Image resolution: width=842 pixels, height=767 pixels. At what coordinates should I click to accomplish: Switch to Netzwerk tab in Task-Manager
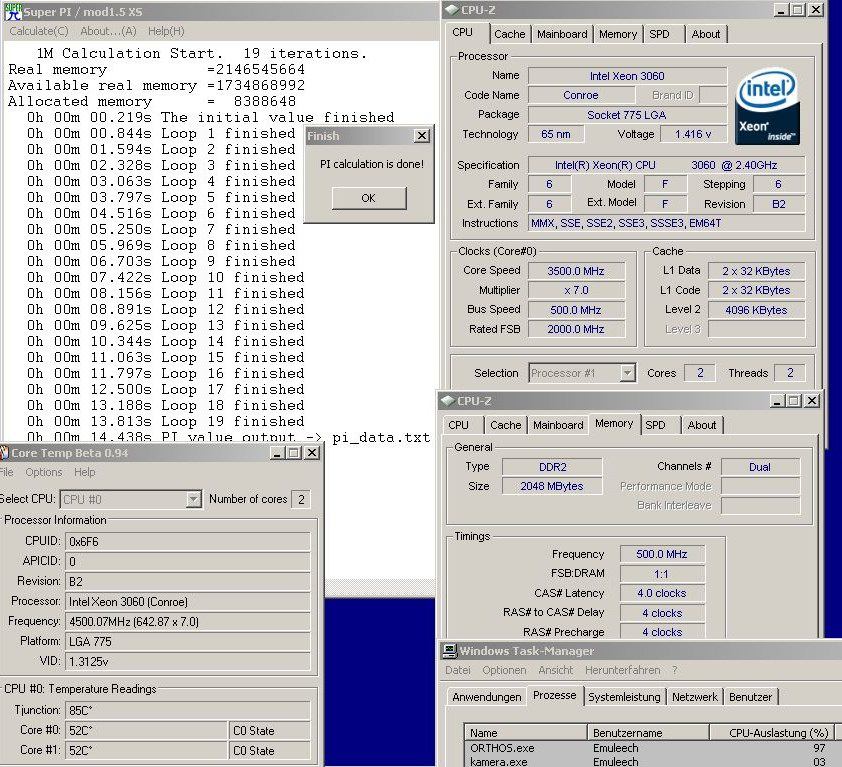point(695,697)
